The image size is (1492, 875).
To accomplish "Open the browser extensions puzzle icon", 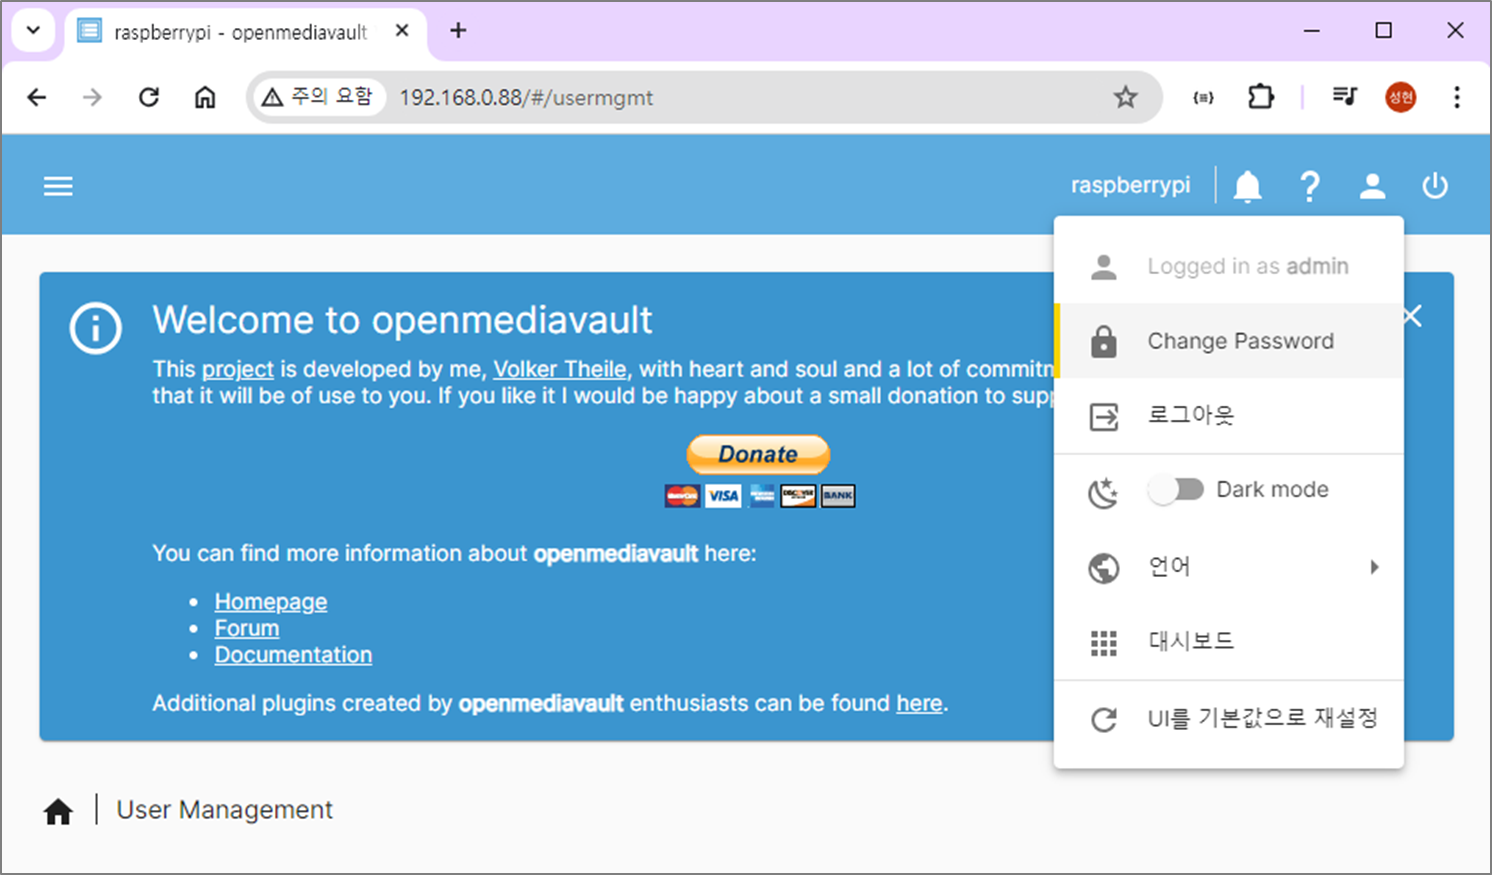I will 1261,97.
